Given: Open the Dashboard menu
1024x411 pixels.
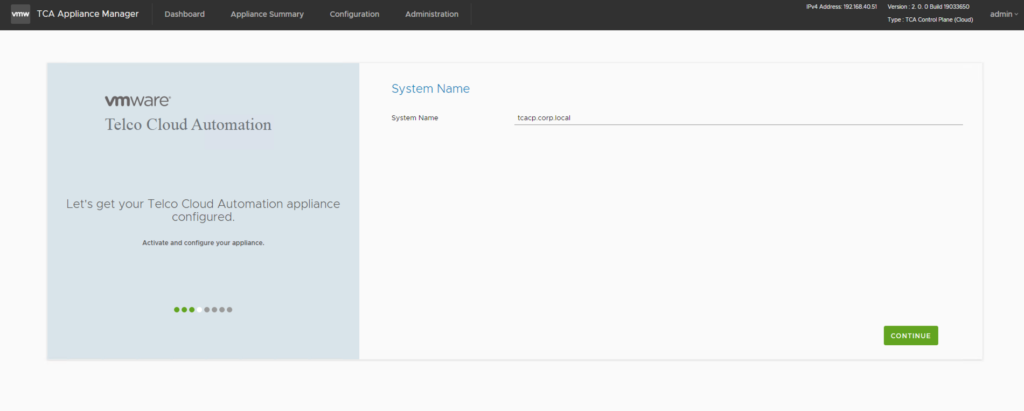Looking at the screenshot, I should pyautogui.click(x=184, y=14).
